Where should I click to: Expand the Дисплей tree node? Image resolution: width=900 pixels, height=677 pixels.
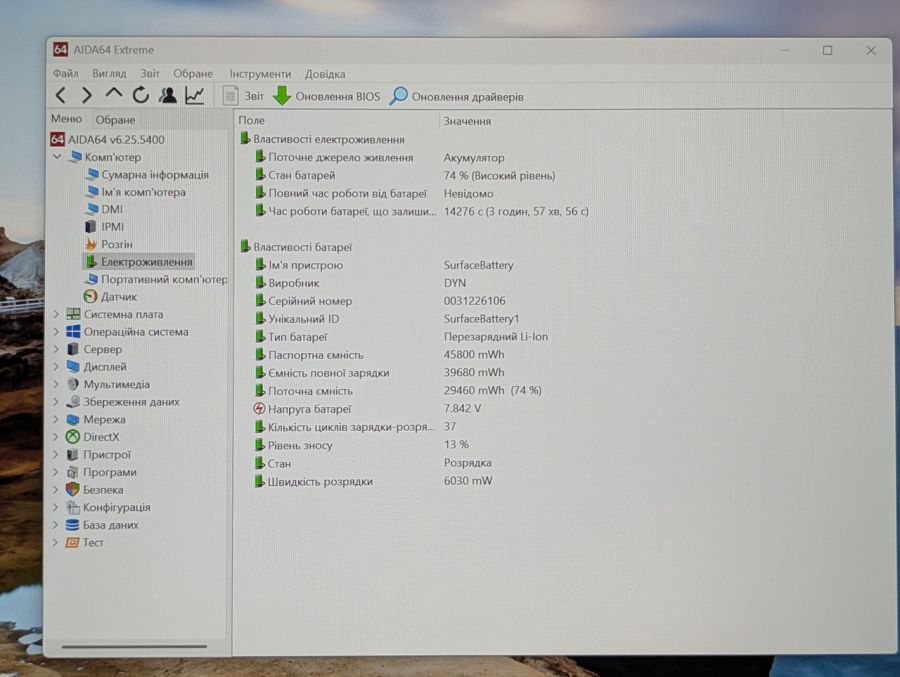coord(56,367)
